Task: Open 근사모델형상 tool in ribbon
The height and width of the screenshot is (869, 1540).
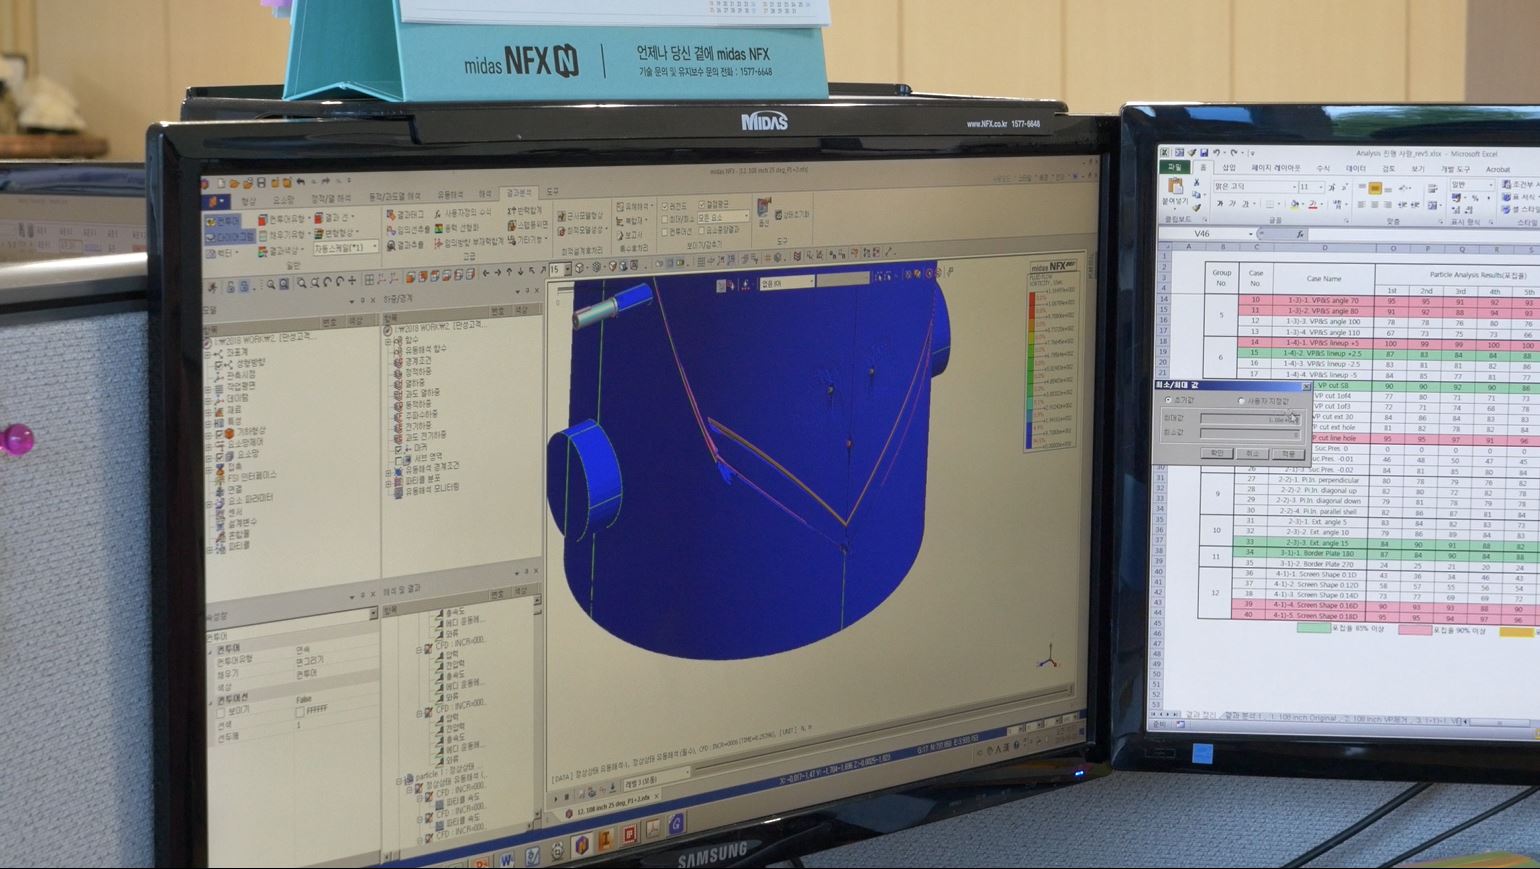Action: 579,216
